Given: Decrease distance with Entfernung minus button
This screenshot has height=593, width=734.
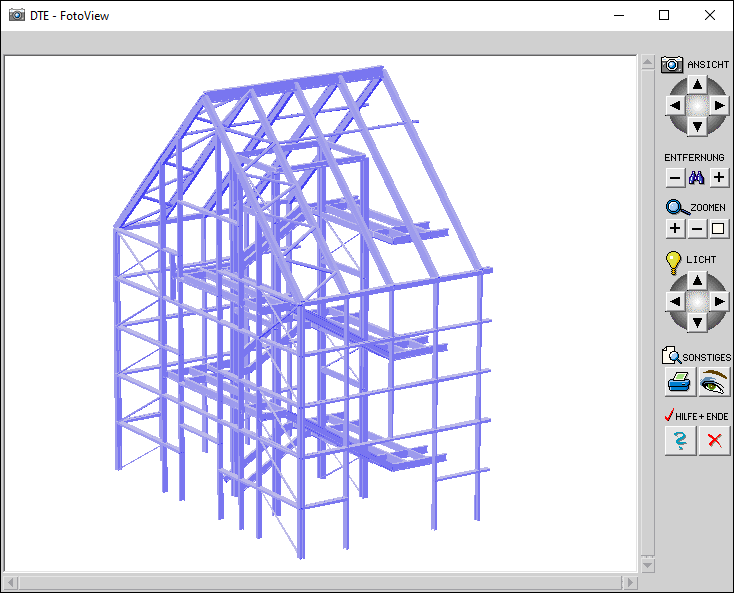Looking at the screenshot, I should tap(675, 178).
